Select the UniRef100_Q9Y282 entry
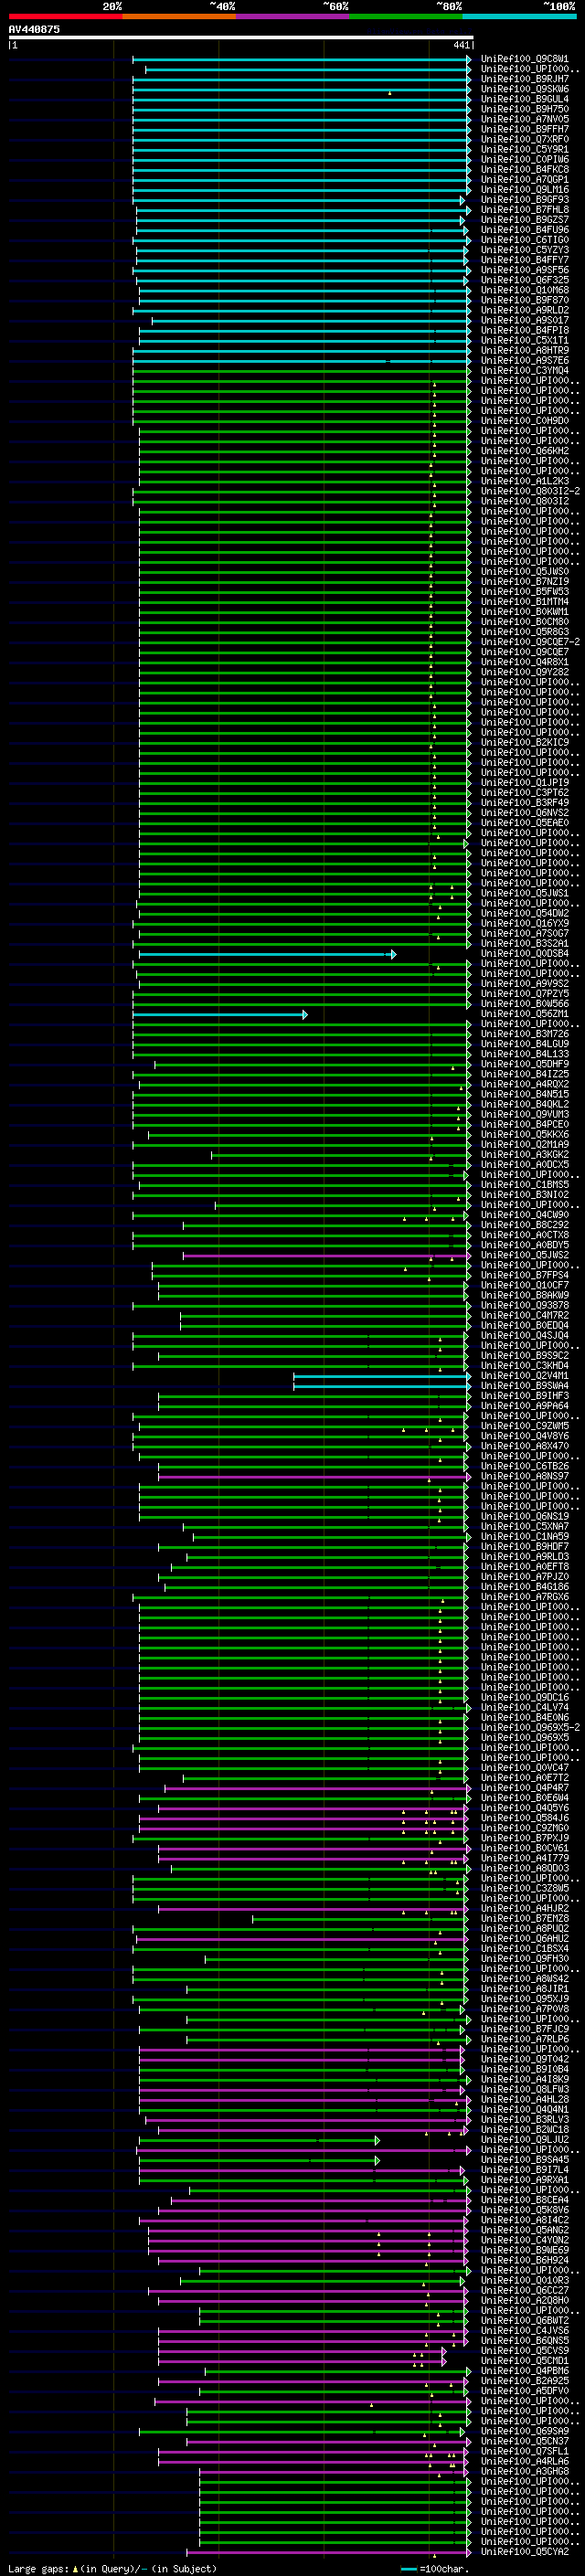Screen dimensions: 585x2576 coord(524,672)
